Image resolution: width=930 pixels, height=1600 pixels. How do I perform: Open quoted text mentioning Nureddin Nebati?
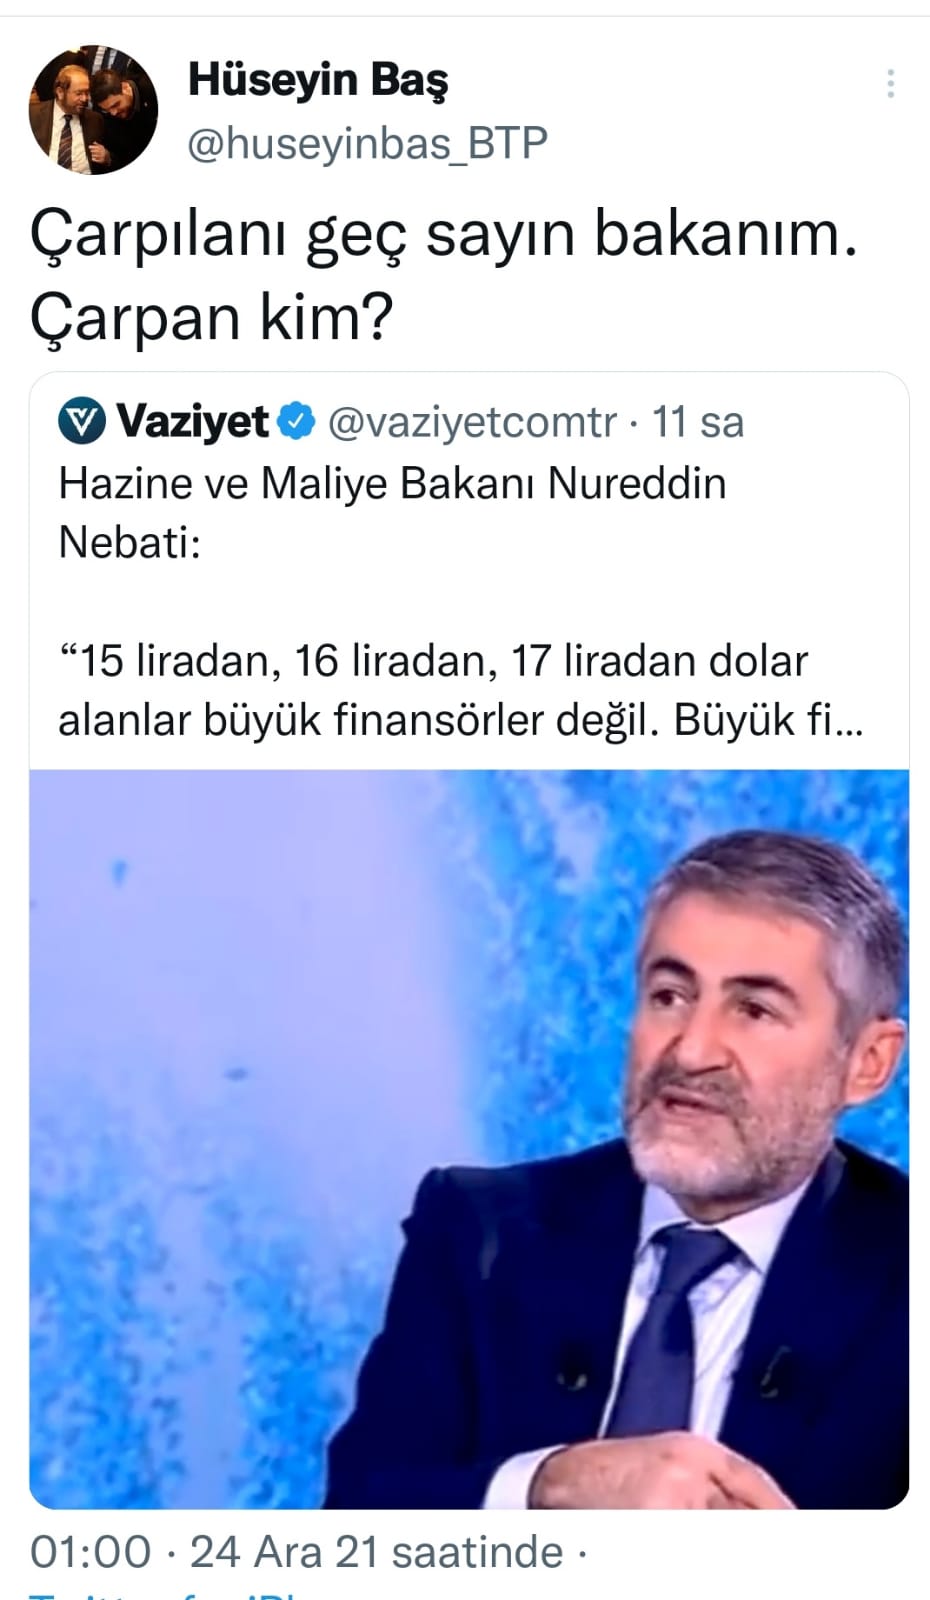392,513
